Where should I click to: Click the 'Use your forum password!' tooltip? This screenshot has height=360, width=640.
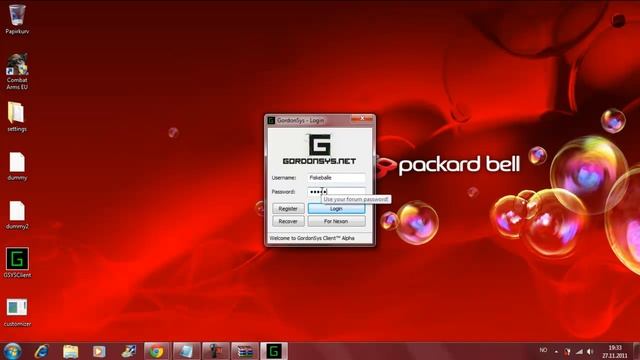pyautogui.click(x=356, y=200)
